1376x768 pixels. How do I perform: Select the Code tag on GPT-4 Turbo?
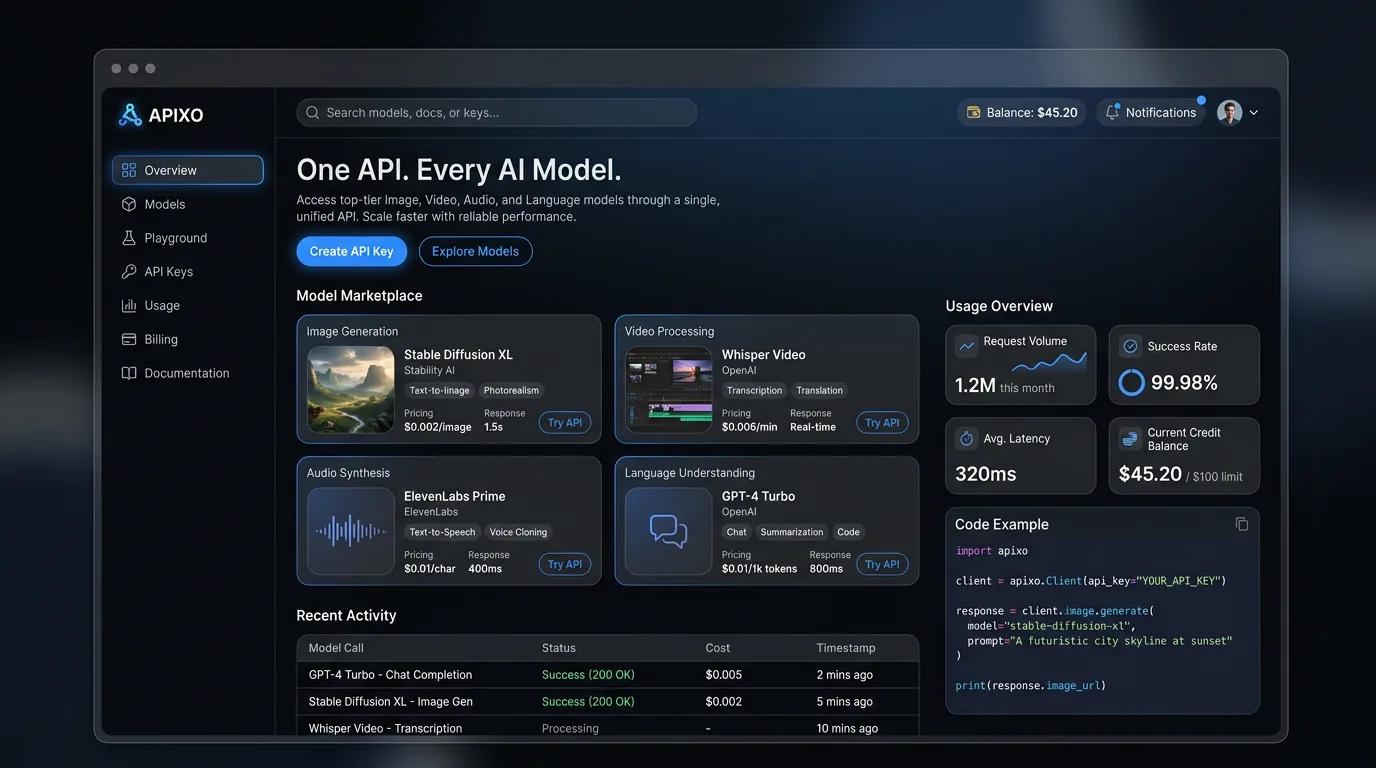(x=849, y=532)
